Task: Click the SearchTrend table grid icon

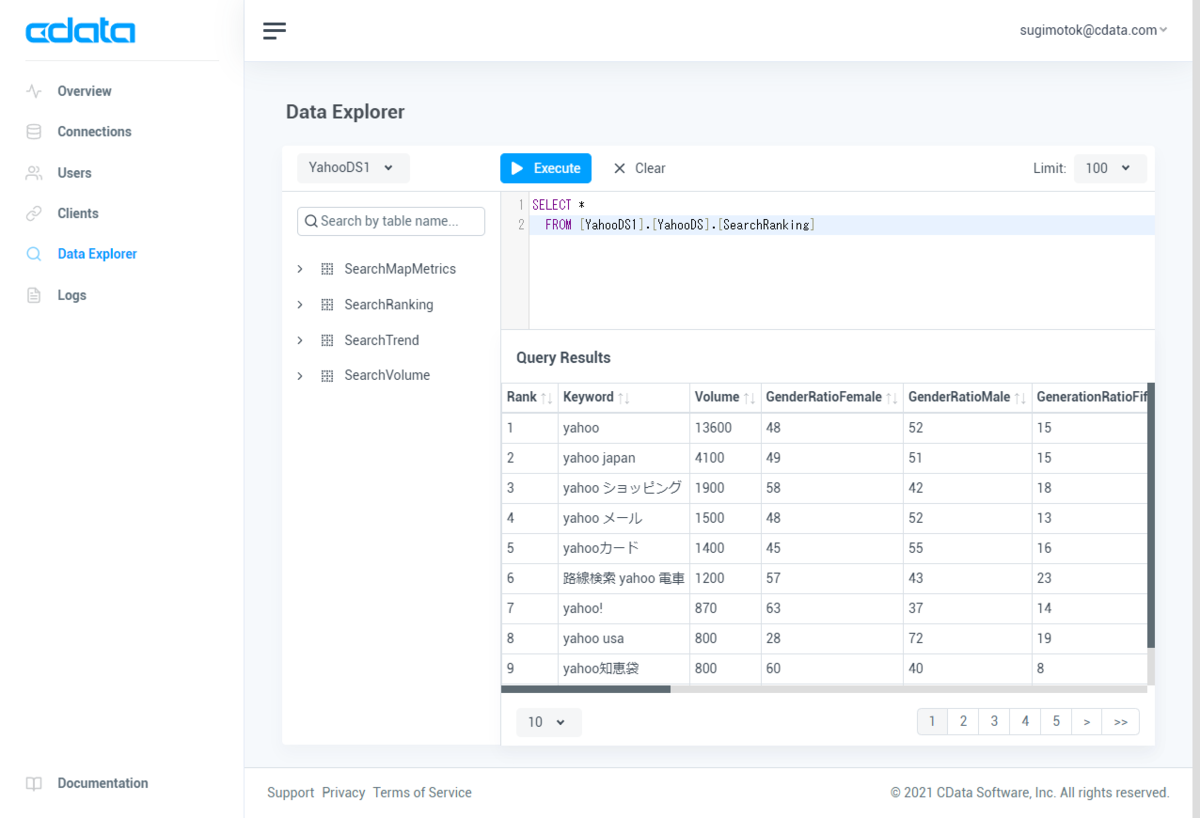Action: pos(327,340)
